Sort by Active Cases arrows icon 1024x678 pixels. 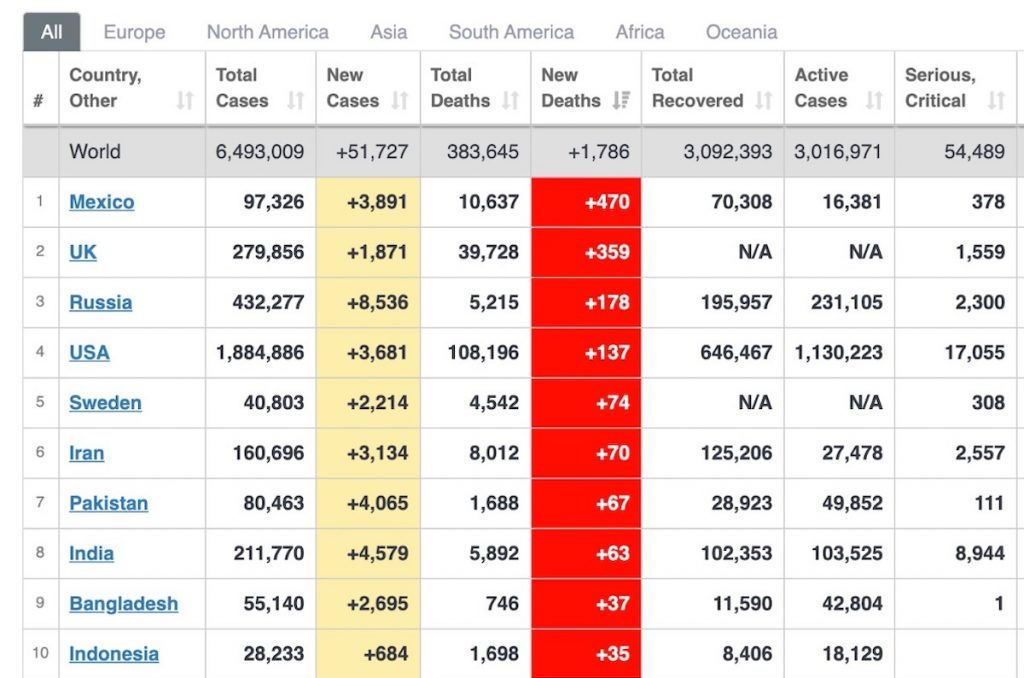tap(874, 101)
